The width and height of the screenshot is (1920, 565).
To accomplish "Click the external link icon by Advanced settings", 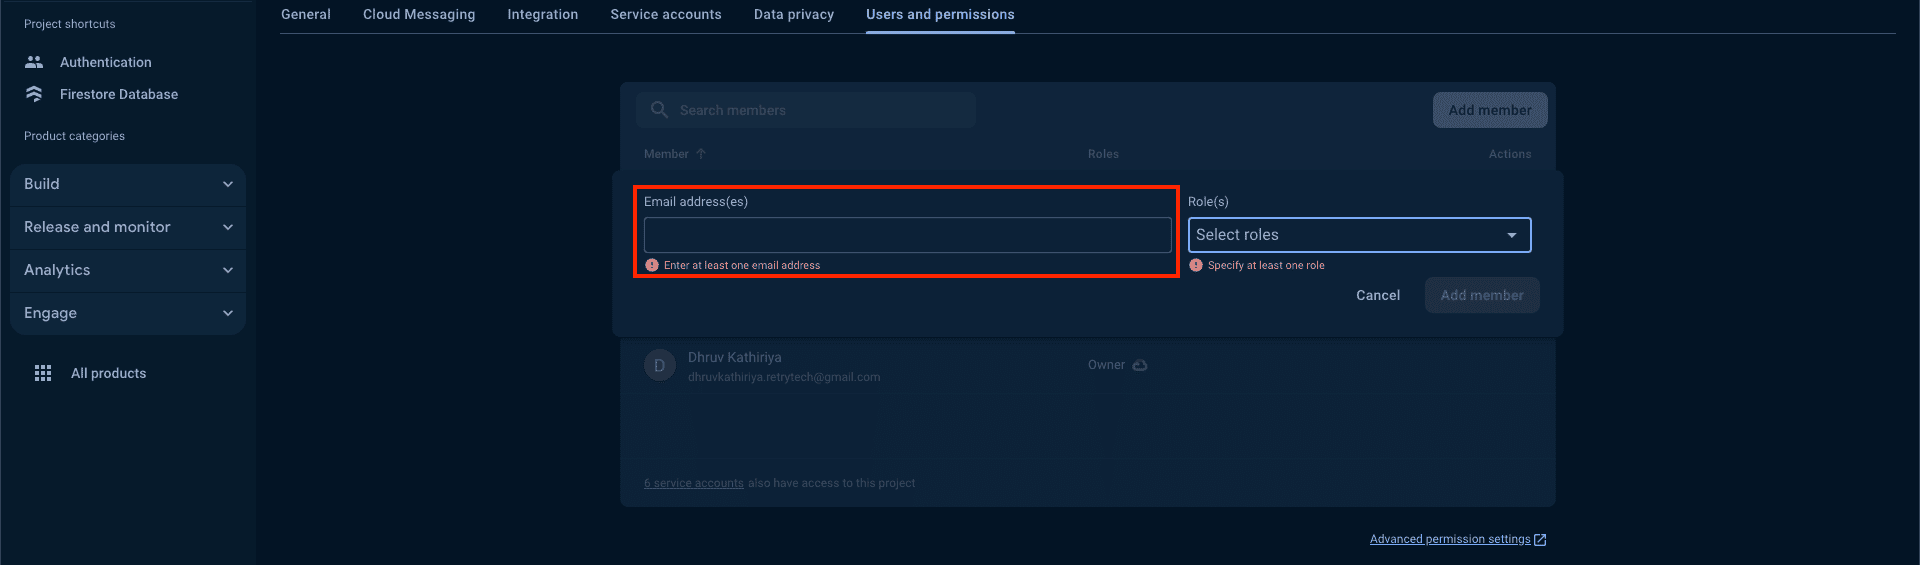I will [1540, 540].
